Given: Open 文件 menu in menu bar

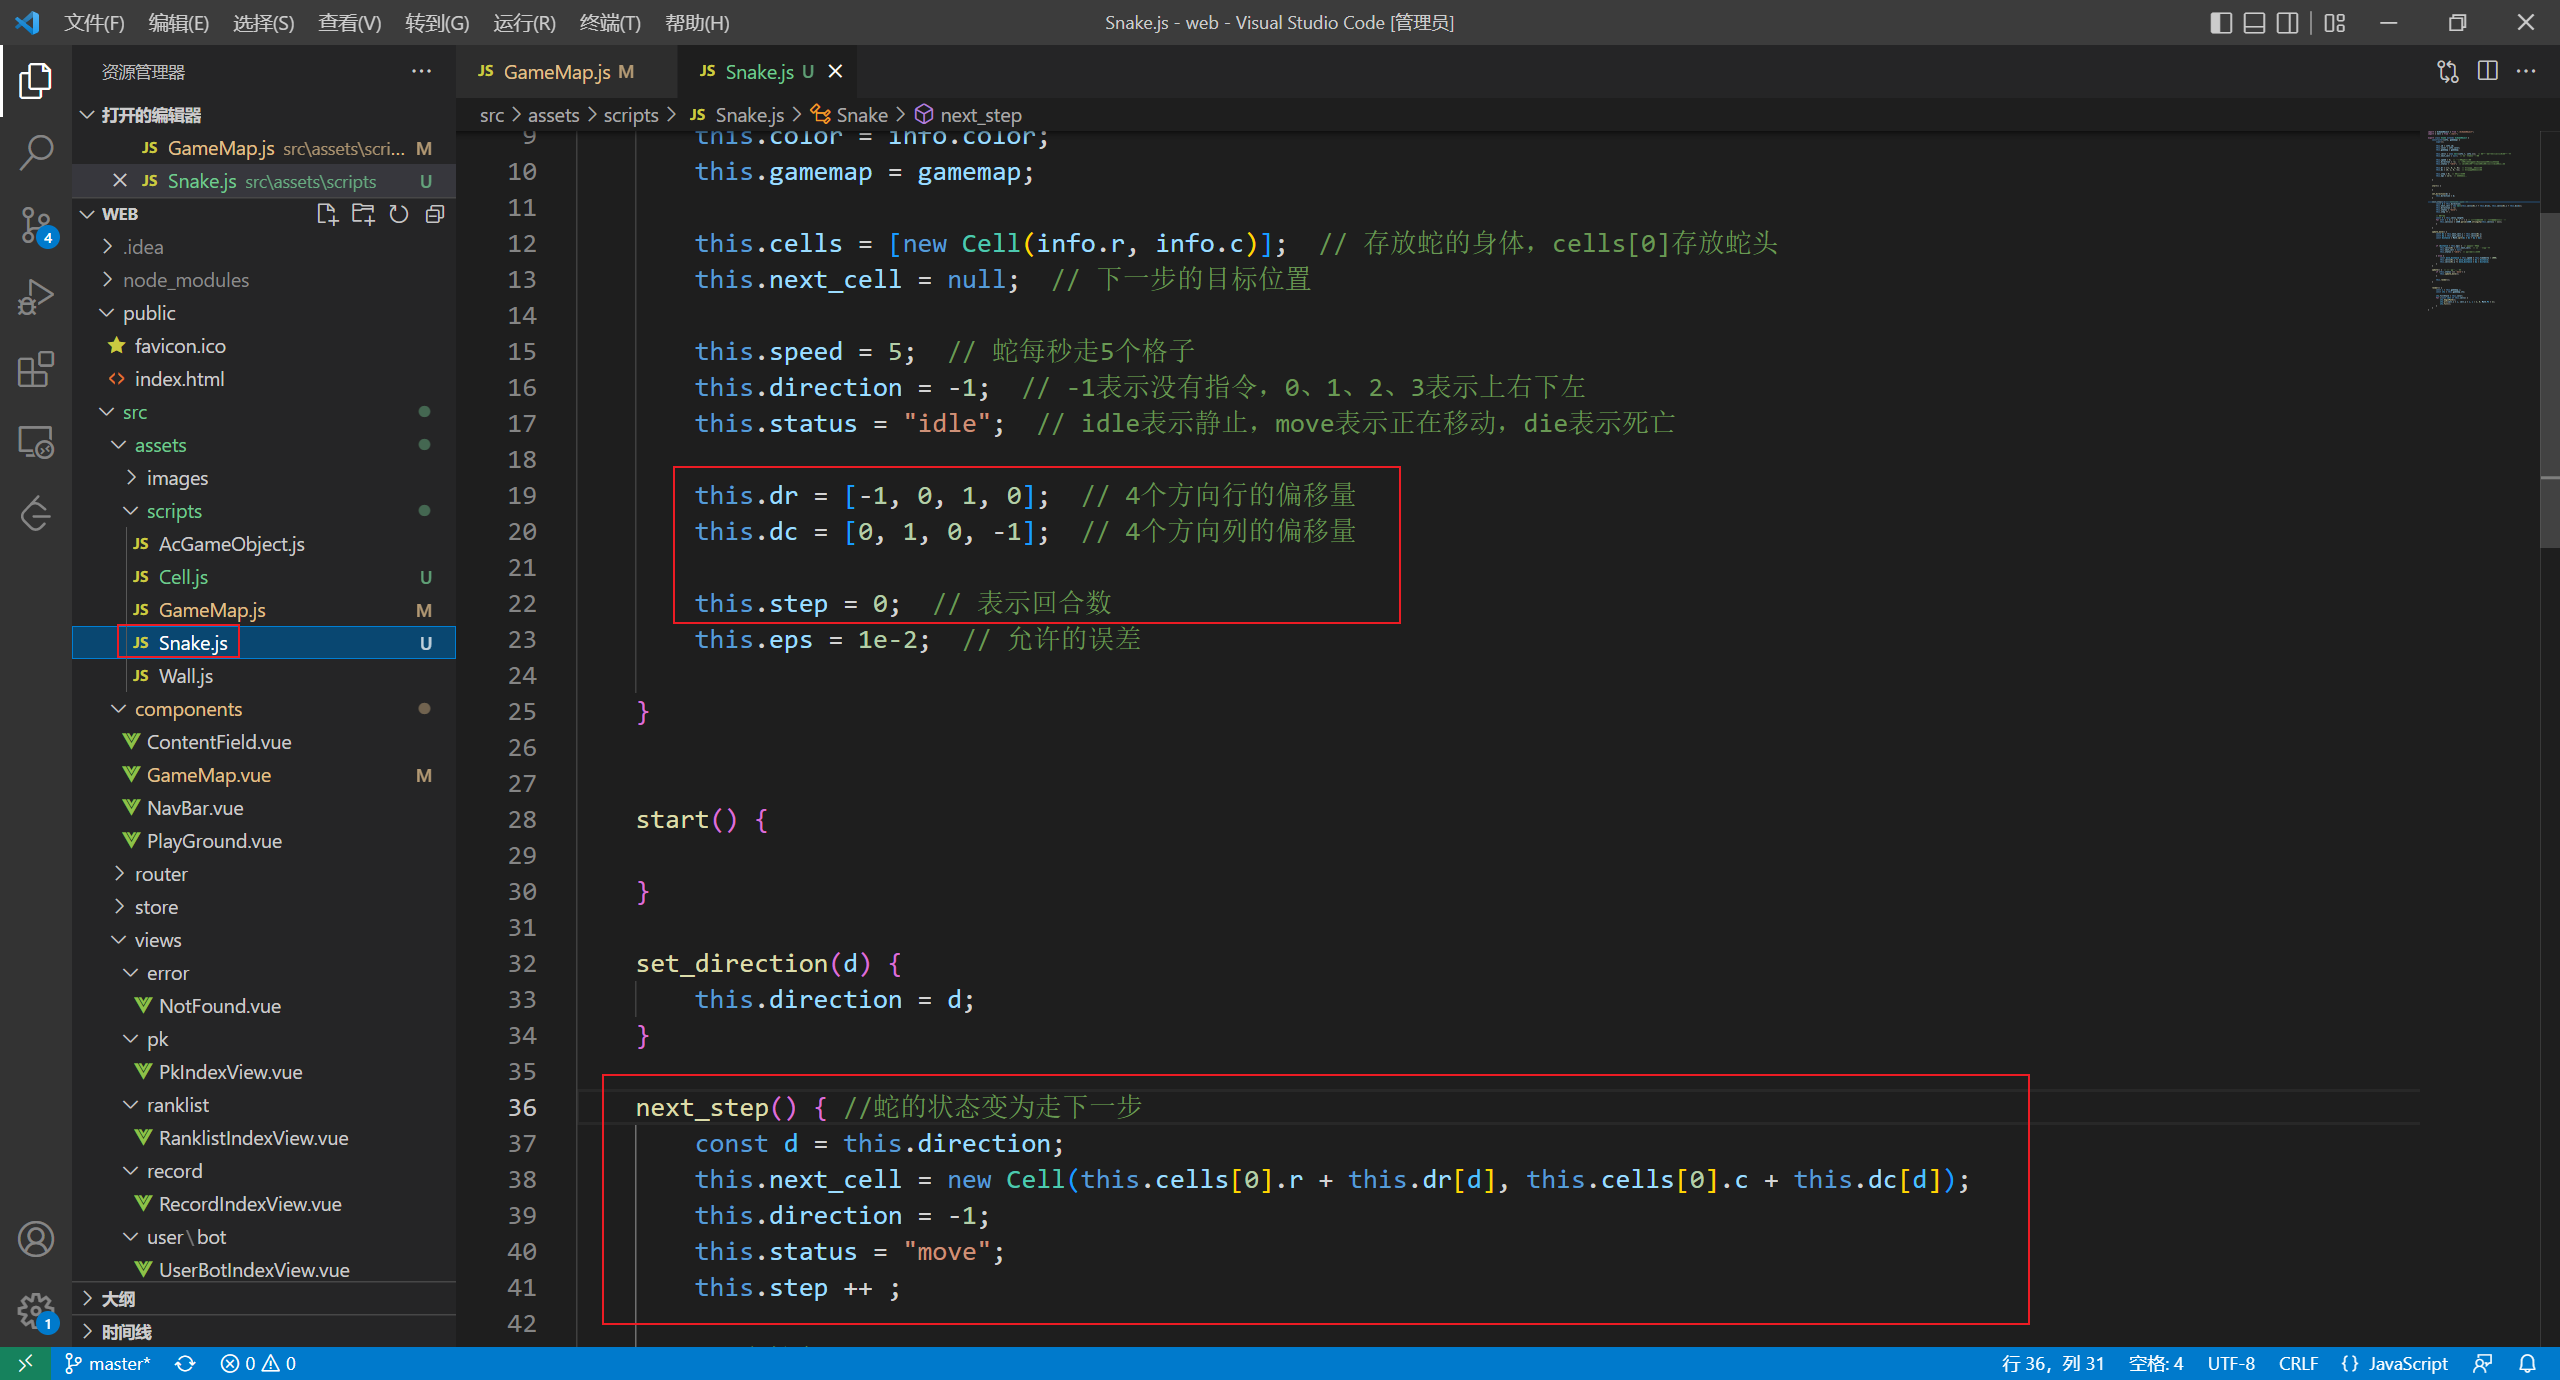Looking at the screenshot, I should [90, 20].
